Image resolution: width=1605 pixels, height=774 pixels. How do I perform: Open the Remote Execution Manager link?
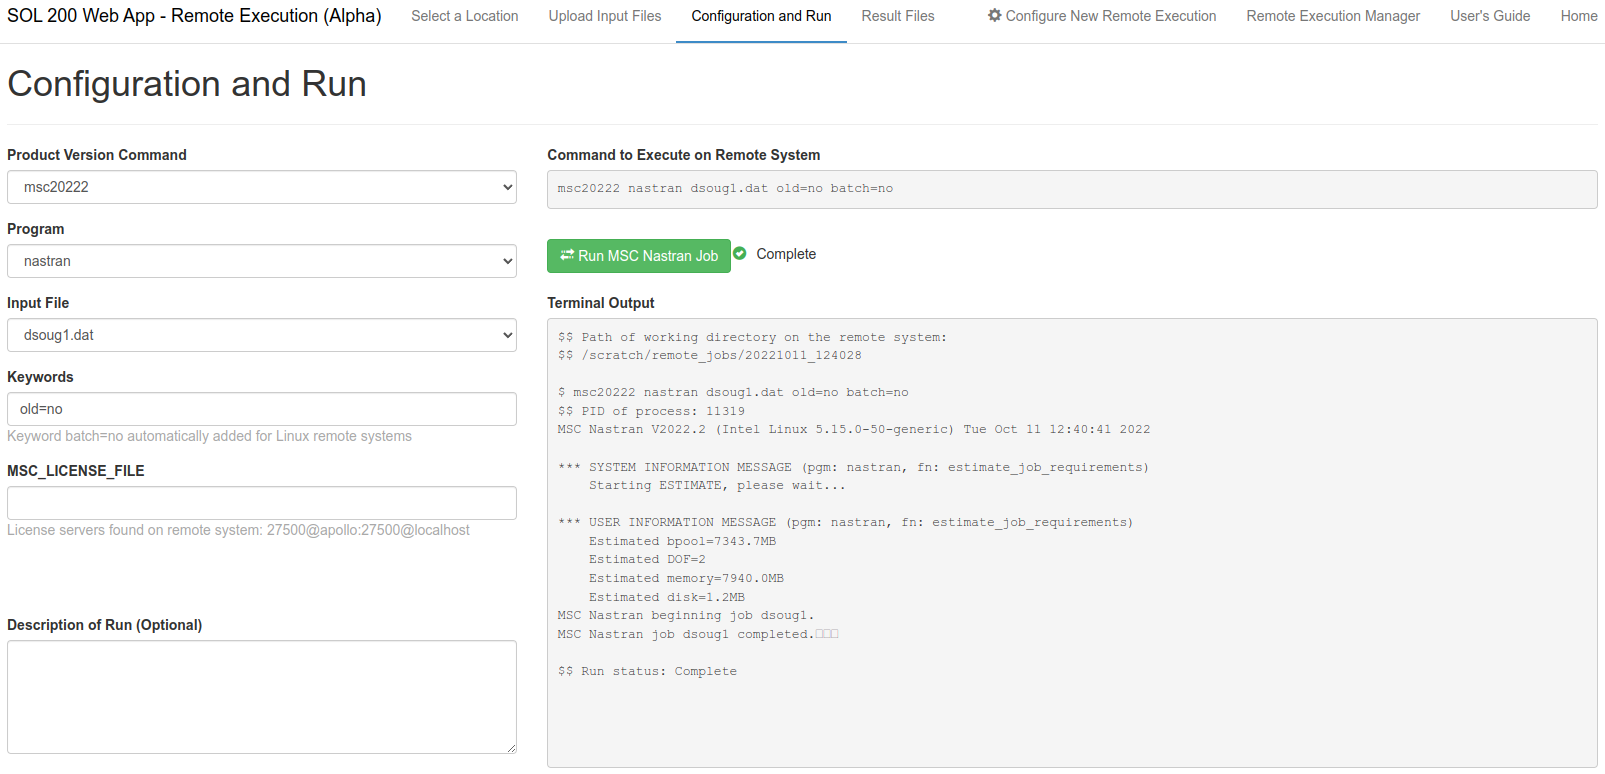point(1333,16)
